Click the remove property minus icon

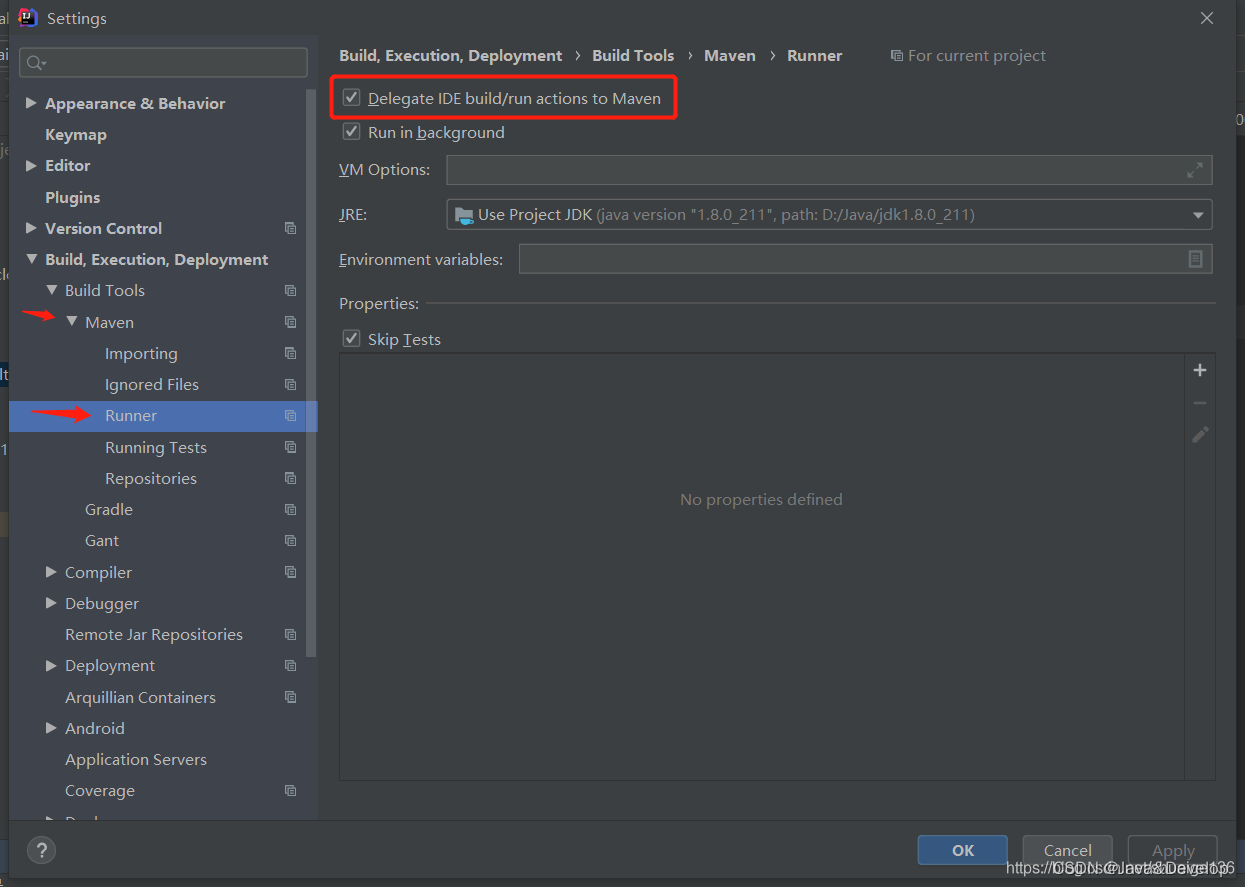click(x=1200, y=403)
